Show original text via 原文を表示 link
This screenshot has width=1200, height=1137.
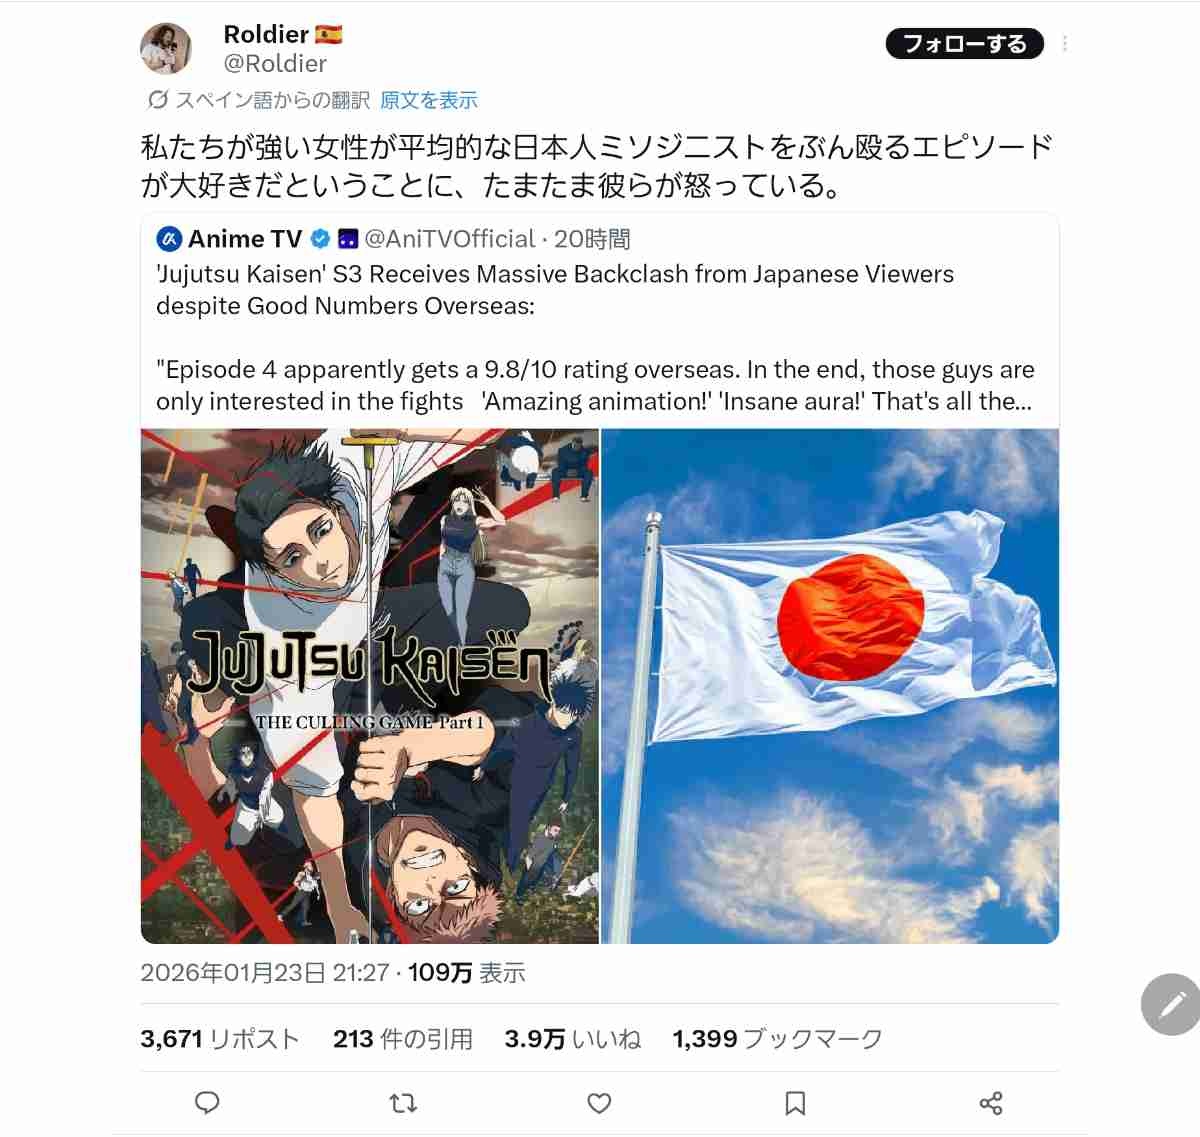click(x=429, y=100)
